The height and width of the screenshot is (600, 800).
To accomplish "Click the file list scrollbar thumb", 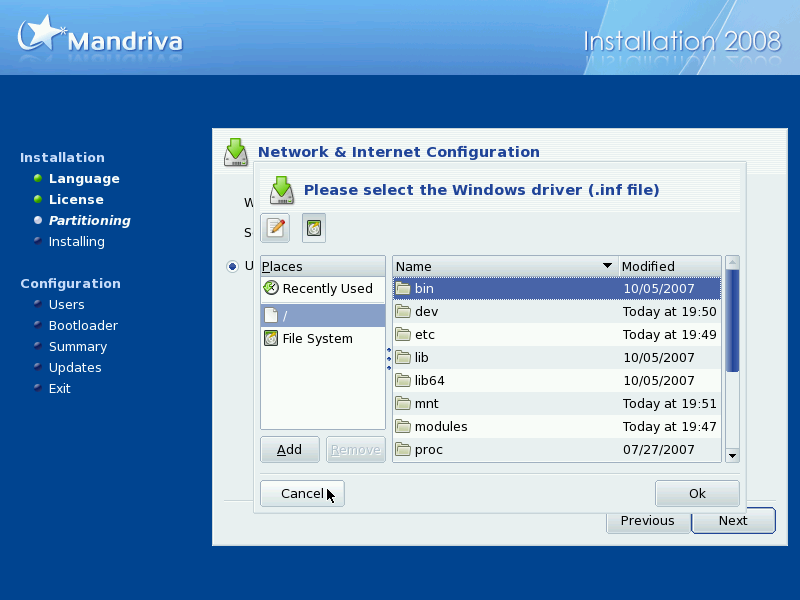I will 732,321.
